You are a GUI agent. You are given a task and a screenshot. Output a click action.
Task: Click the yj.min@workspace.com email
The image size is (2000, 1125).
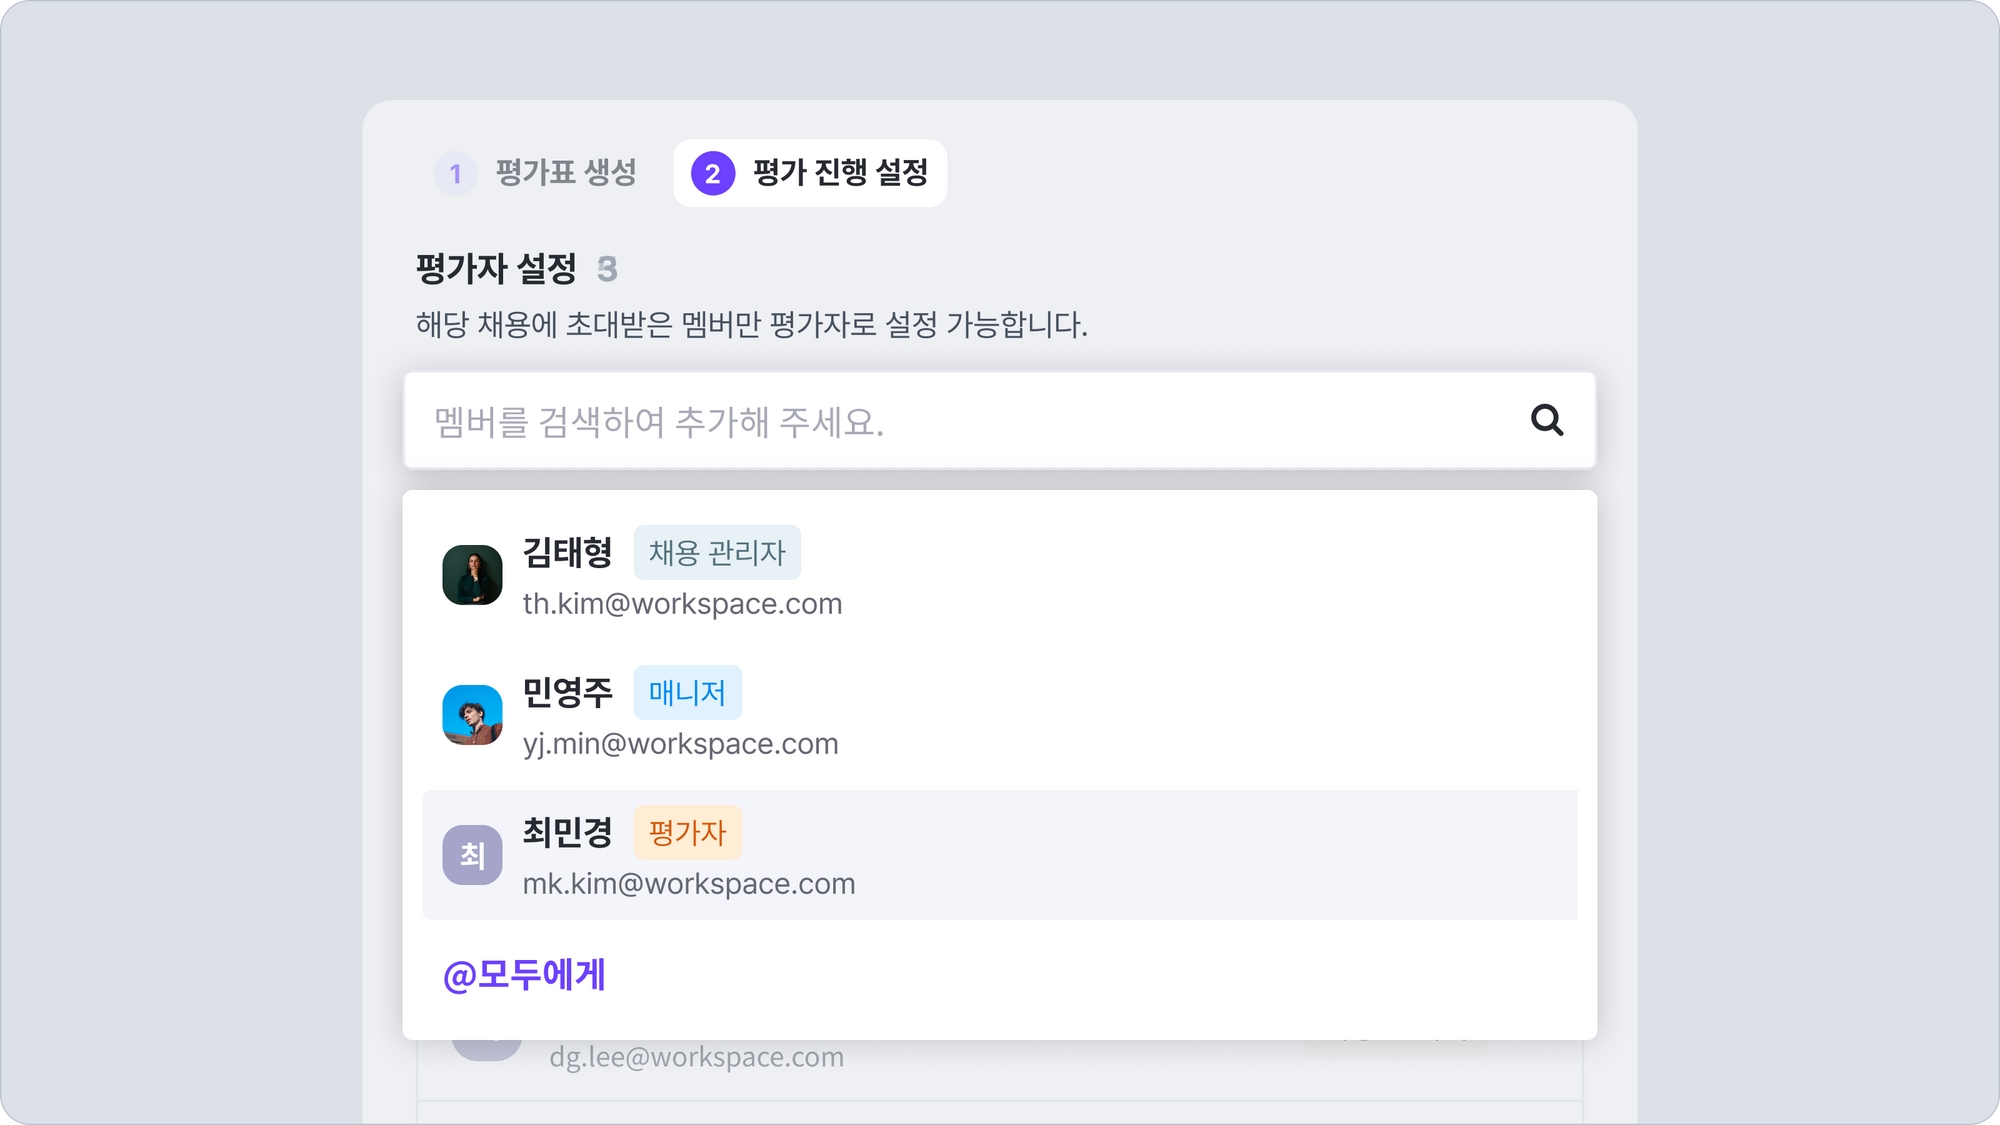click(680, 744)
